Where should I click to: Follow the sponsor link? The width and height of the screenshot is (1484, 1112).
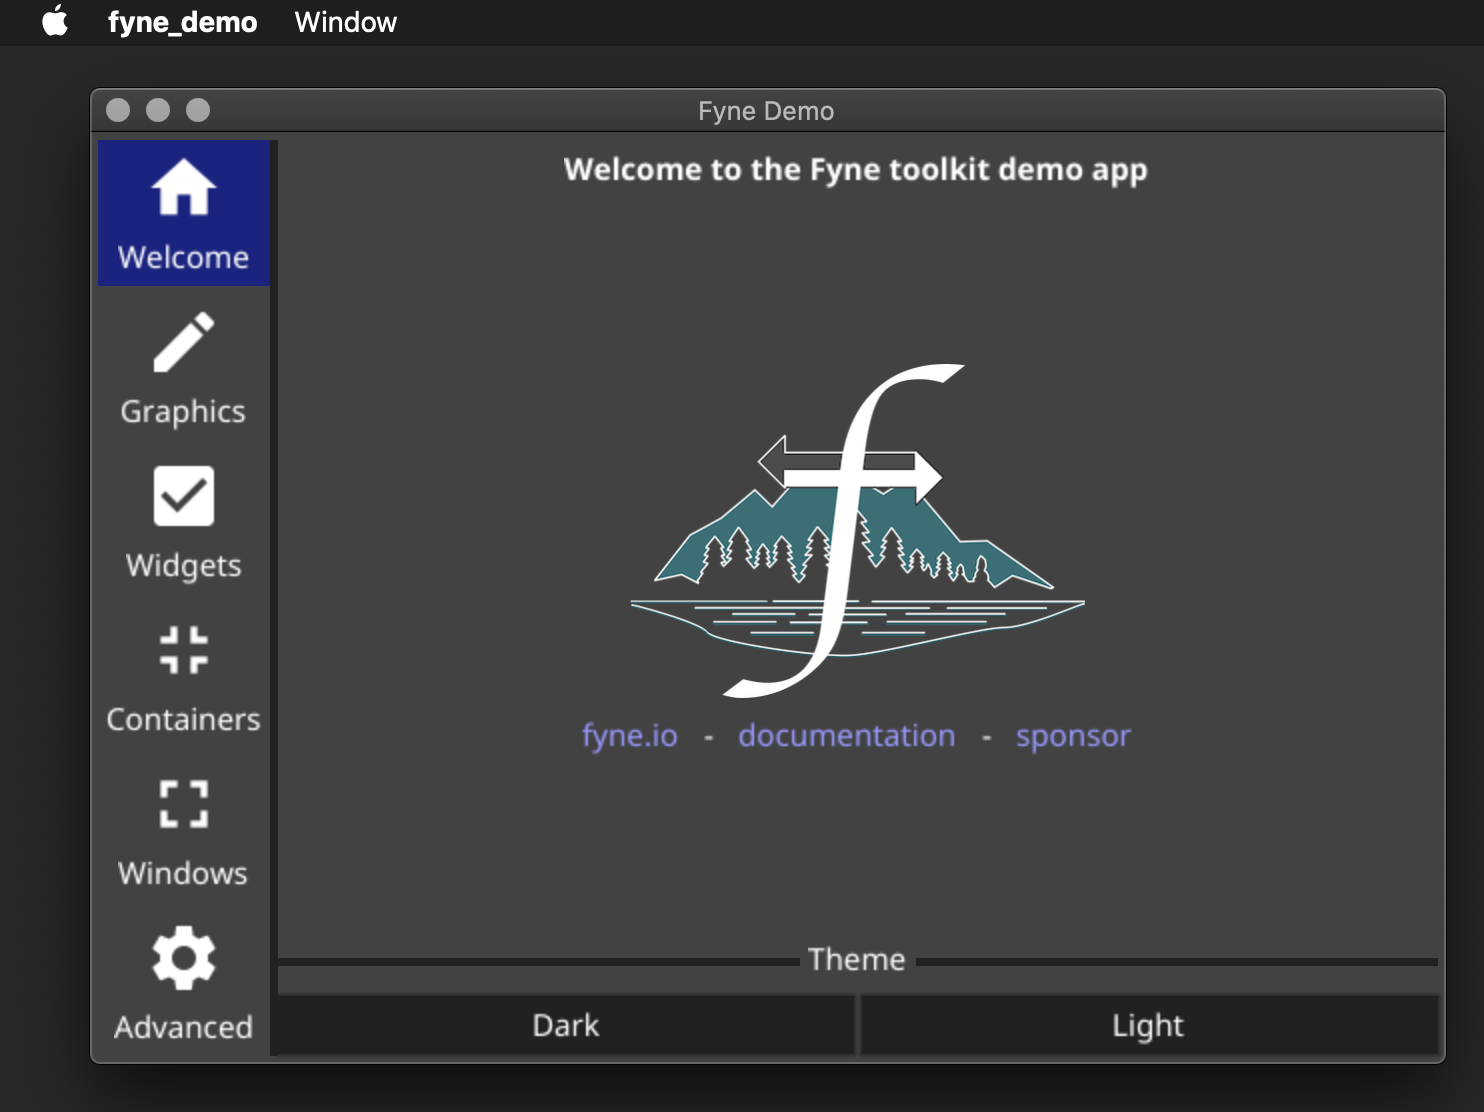tap(1073, 736)
